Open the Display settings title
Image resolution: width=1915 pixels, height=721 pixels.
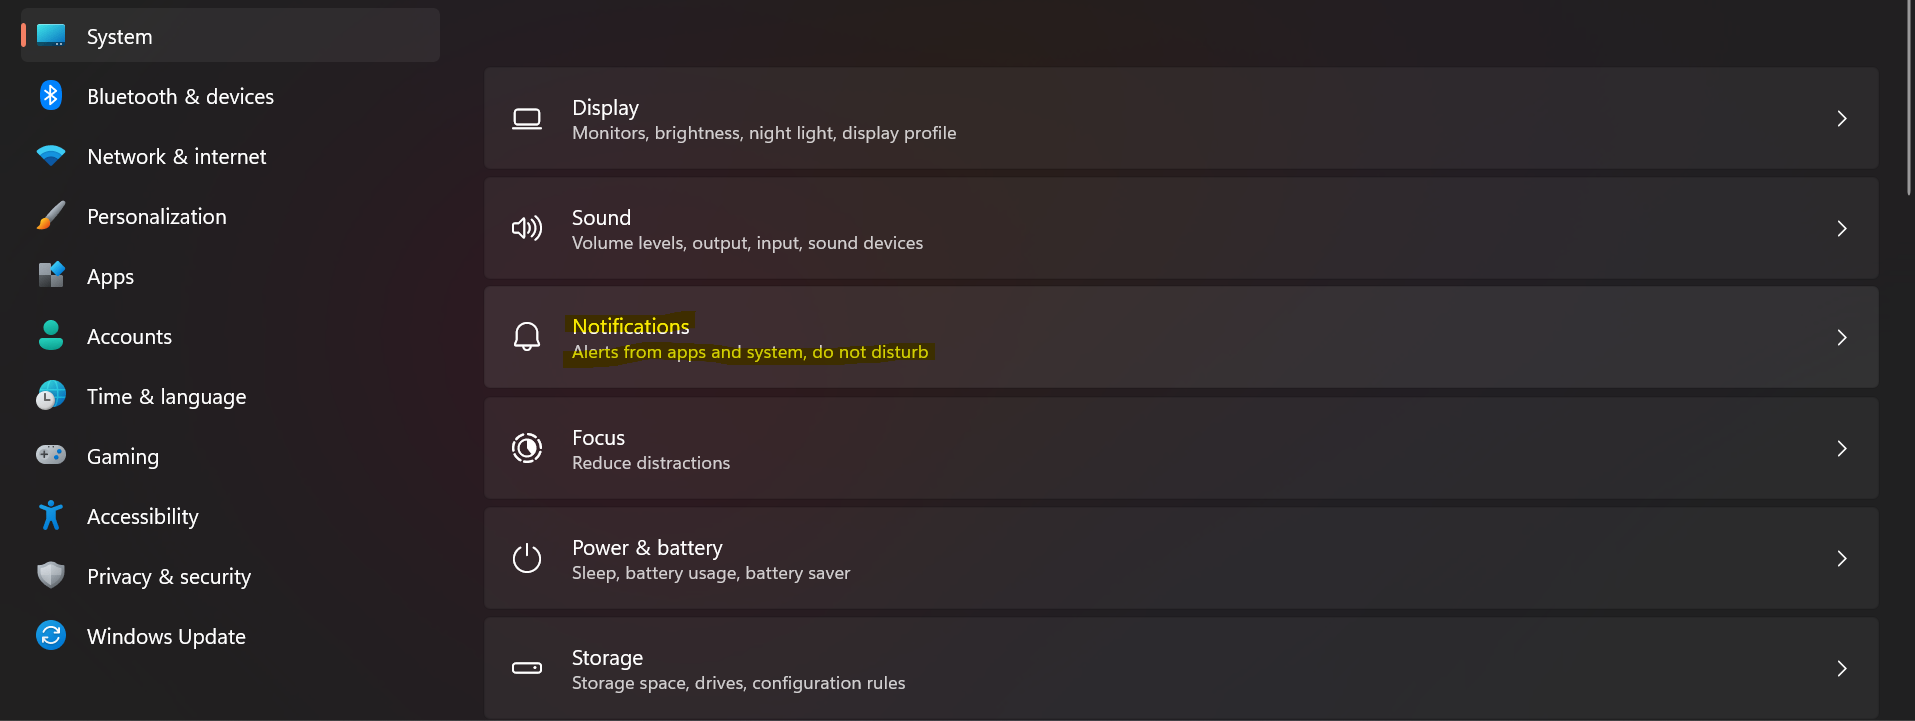[x=605, y=108]
